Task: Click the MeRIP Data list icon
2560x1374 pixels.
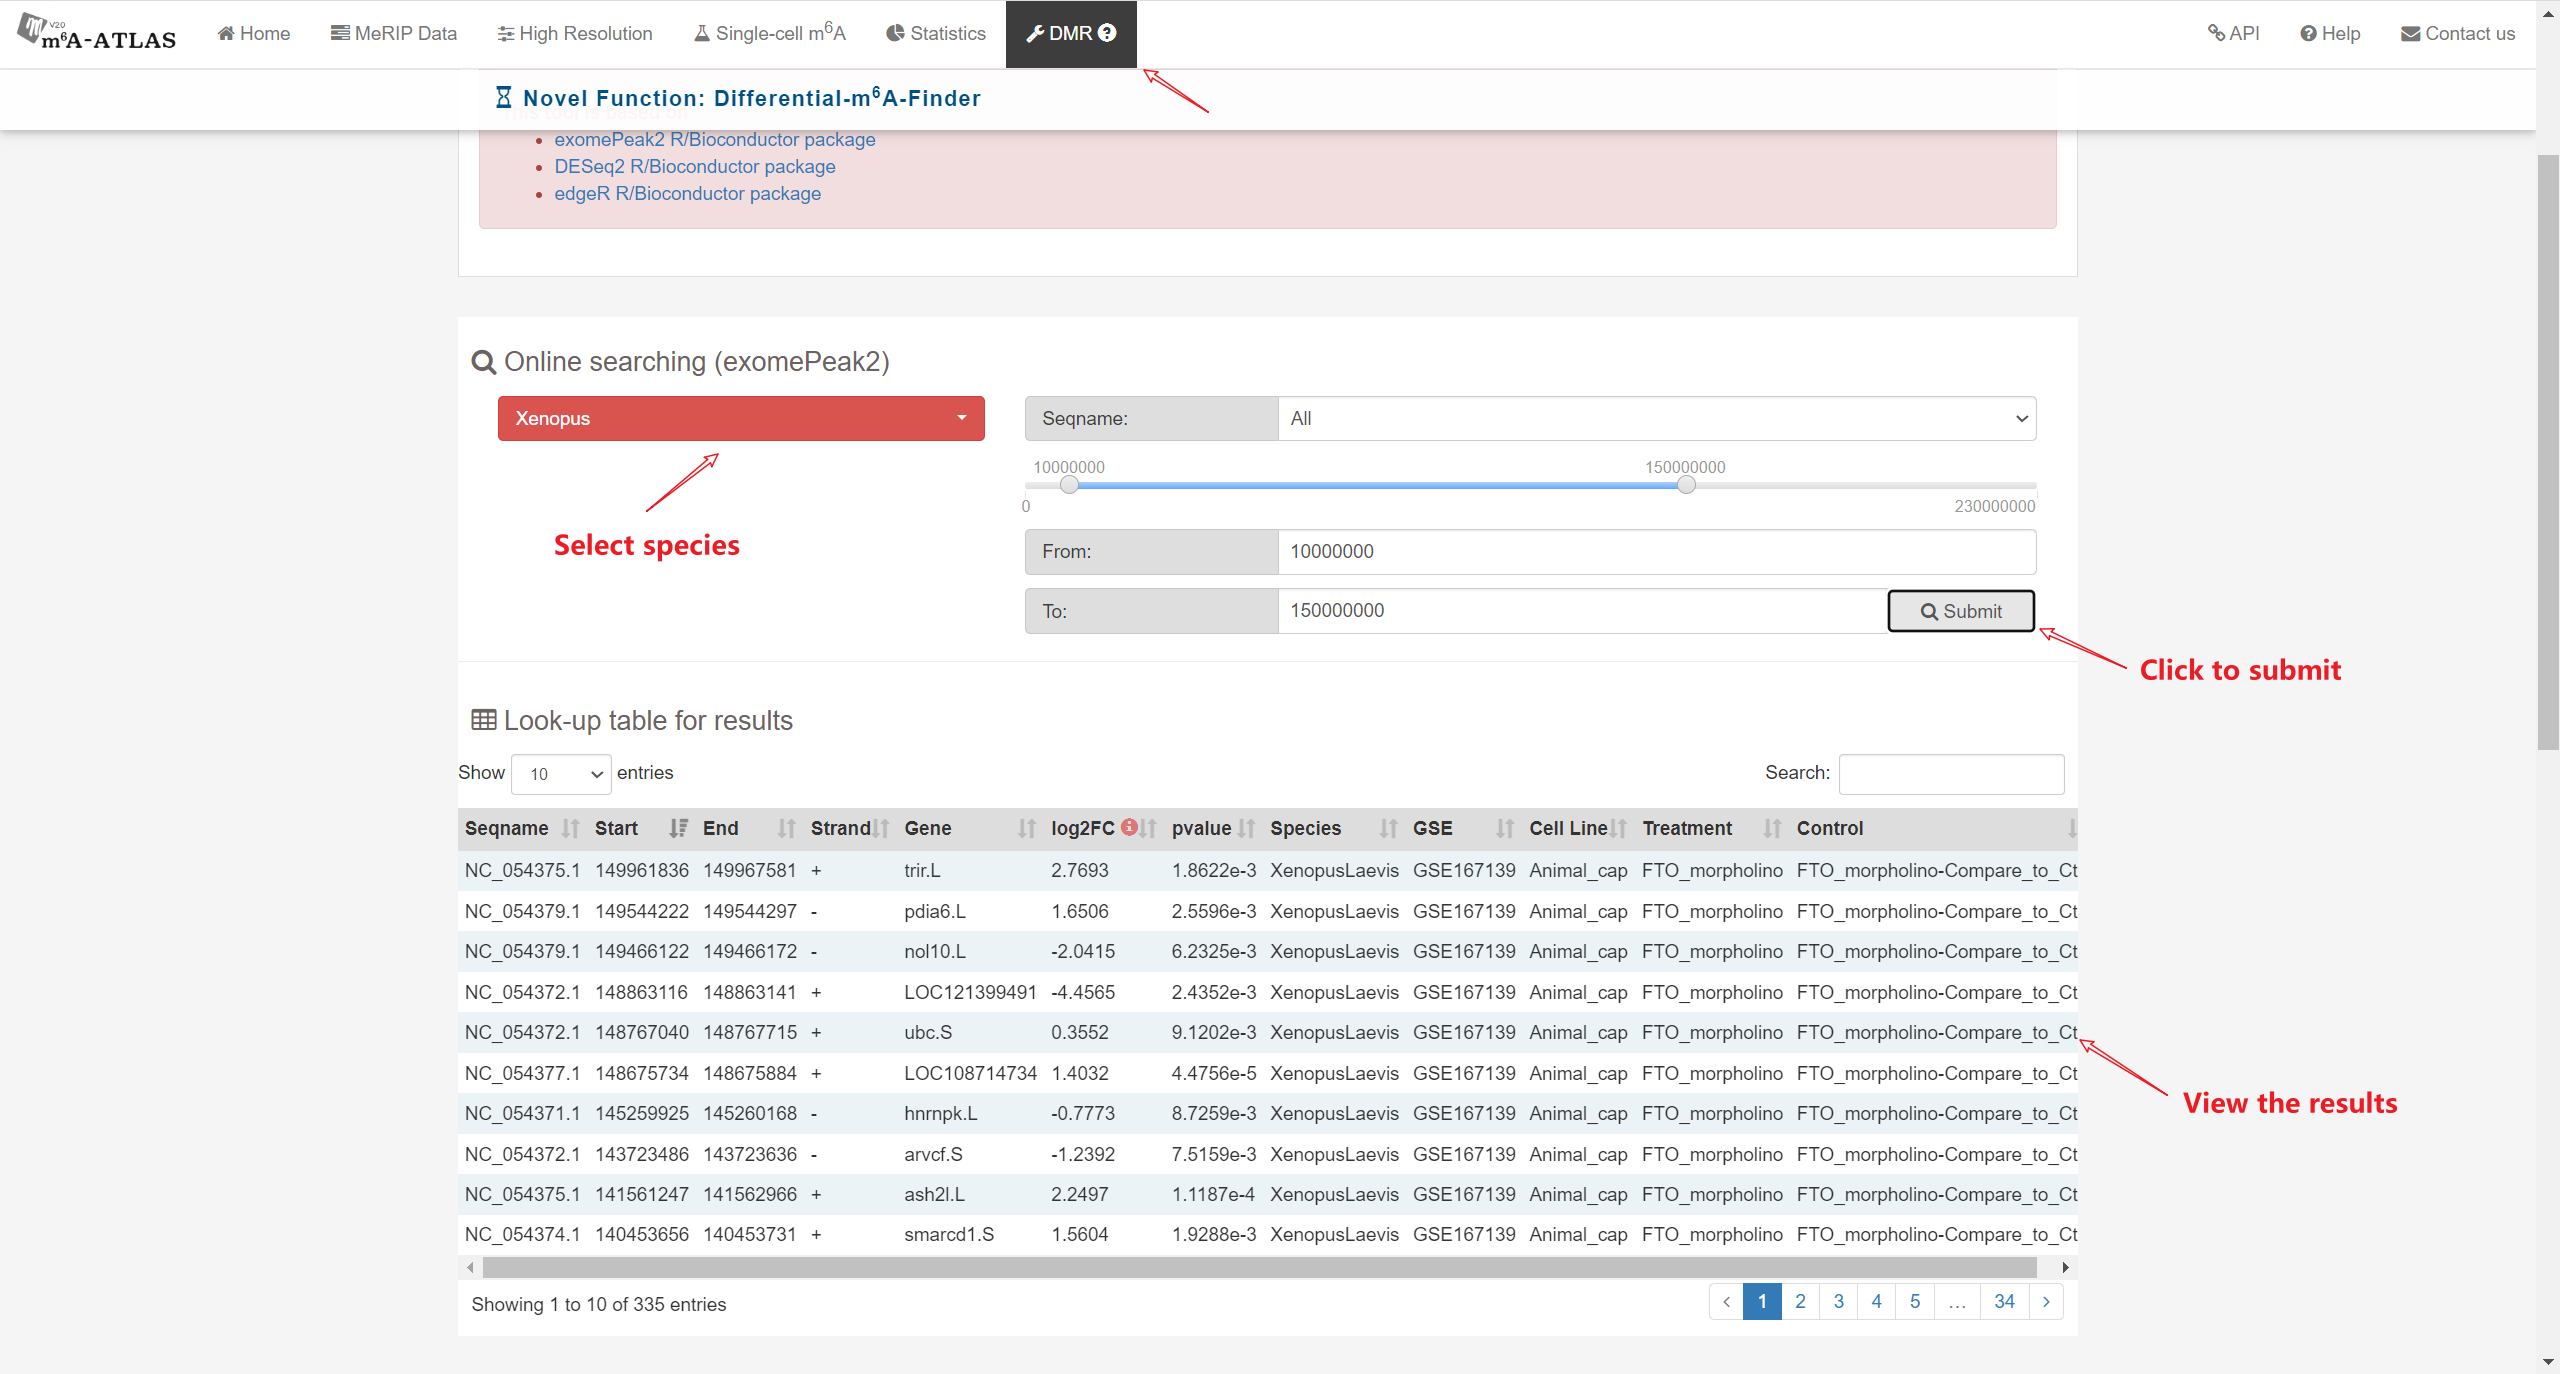Action: coord(340,33)
